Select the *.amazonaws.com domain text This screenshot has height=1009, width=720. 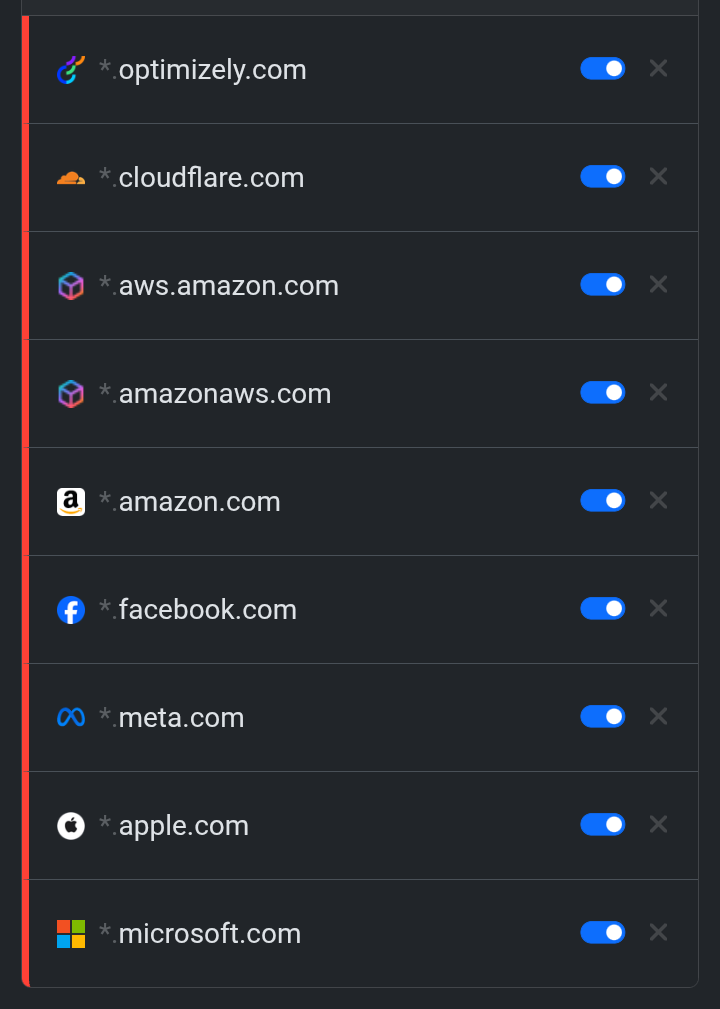(x=215, y=394)
